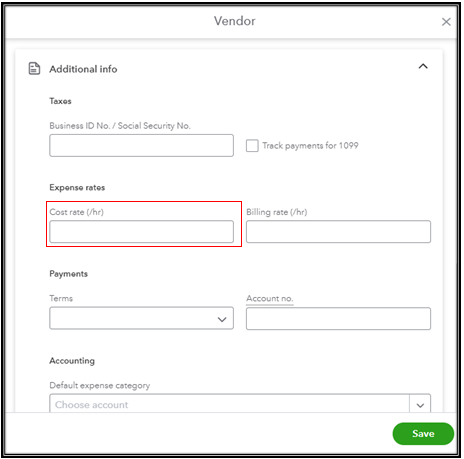Click the Business ID No. input field
464x459 pixels.
click(141, 145)
